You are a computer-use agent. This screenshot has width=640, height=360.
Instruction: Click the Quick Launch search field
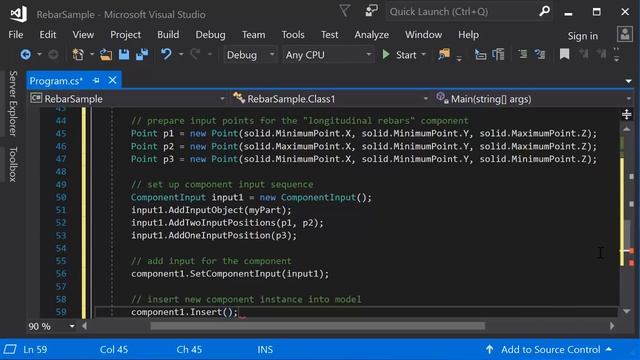[x=462, y=11]
